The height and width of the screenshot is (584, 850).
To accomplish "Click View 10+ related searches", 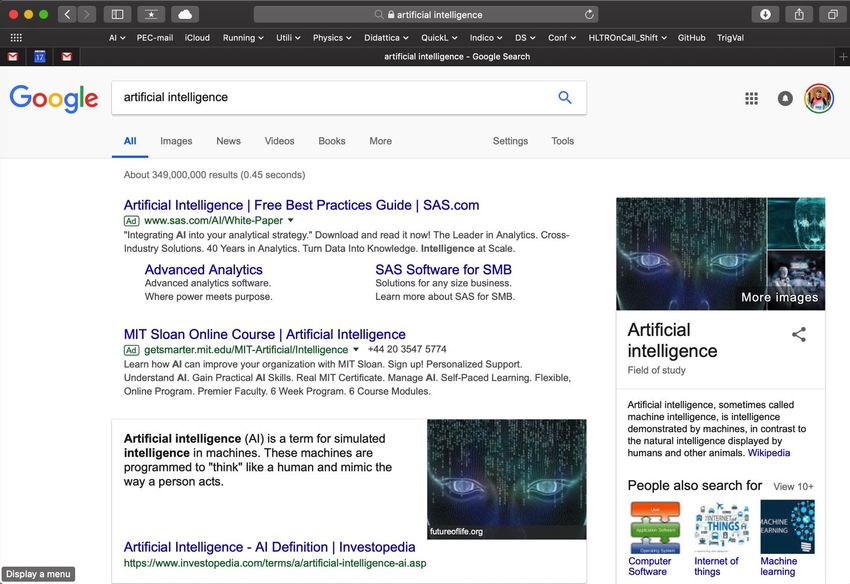I will (793, 486).
